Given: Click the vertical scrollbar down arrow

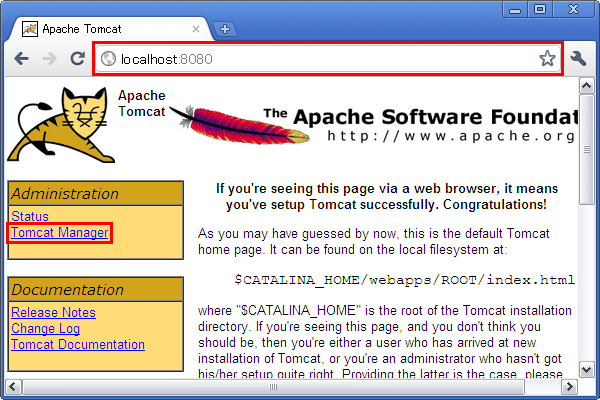Looking at the screenshot, I should click(587, 369).
